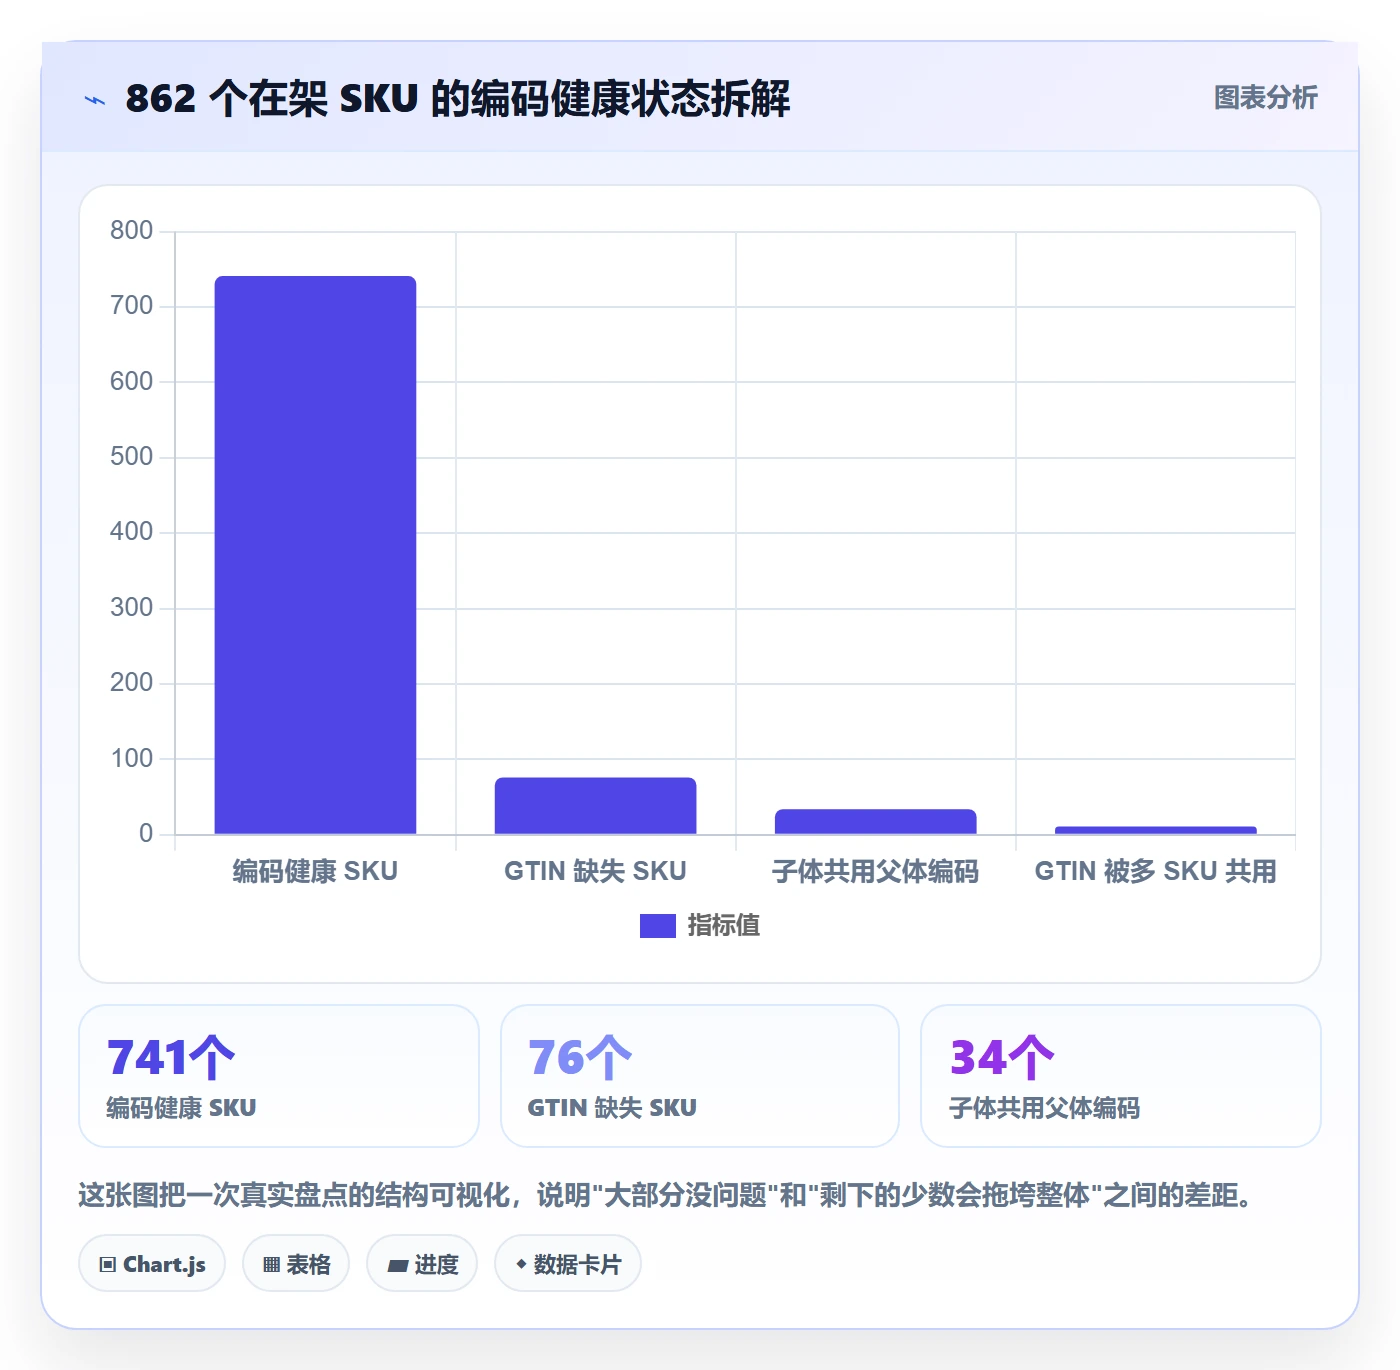
Task: Click the GTIN 缺失 SKU bar
Action: 595,806
